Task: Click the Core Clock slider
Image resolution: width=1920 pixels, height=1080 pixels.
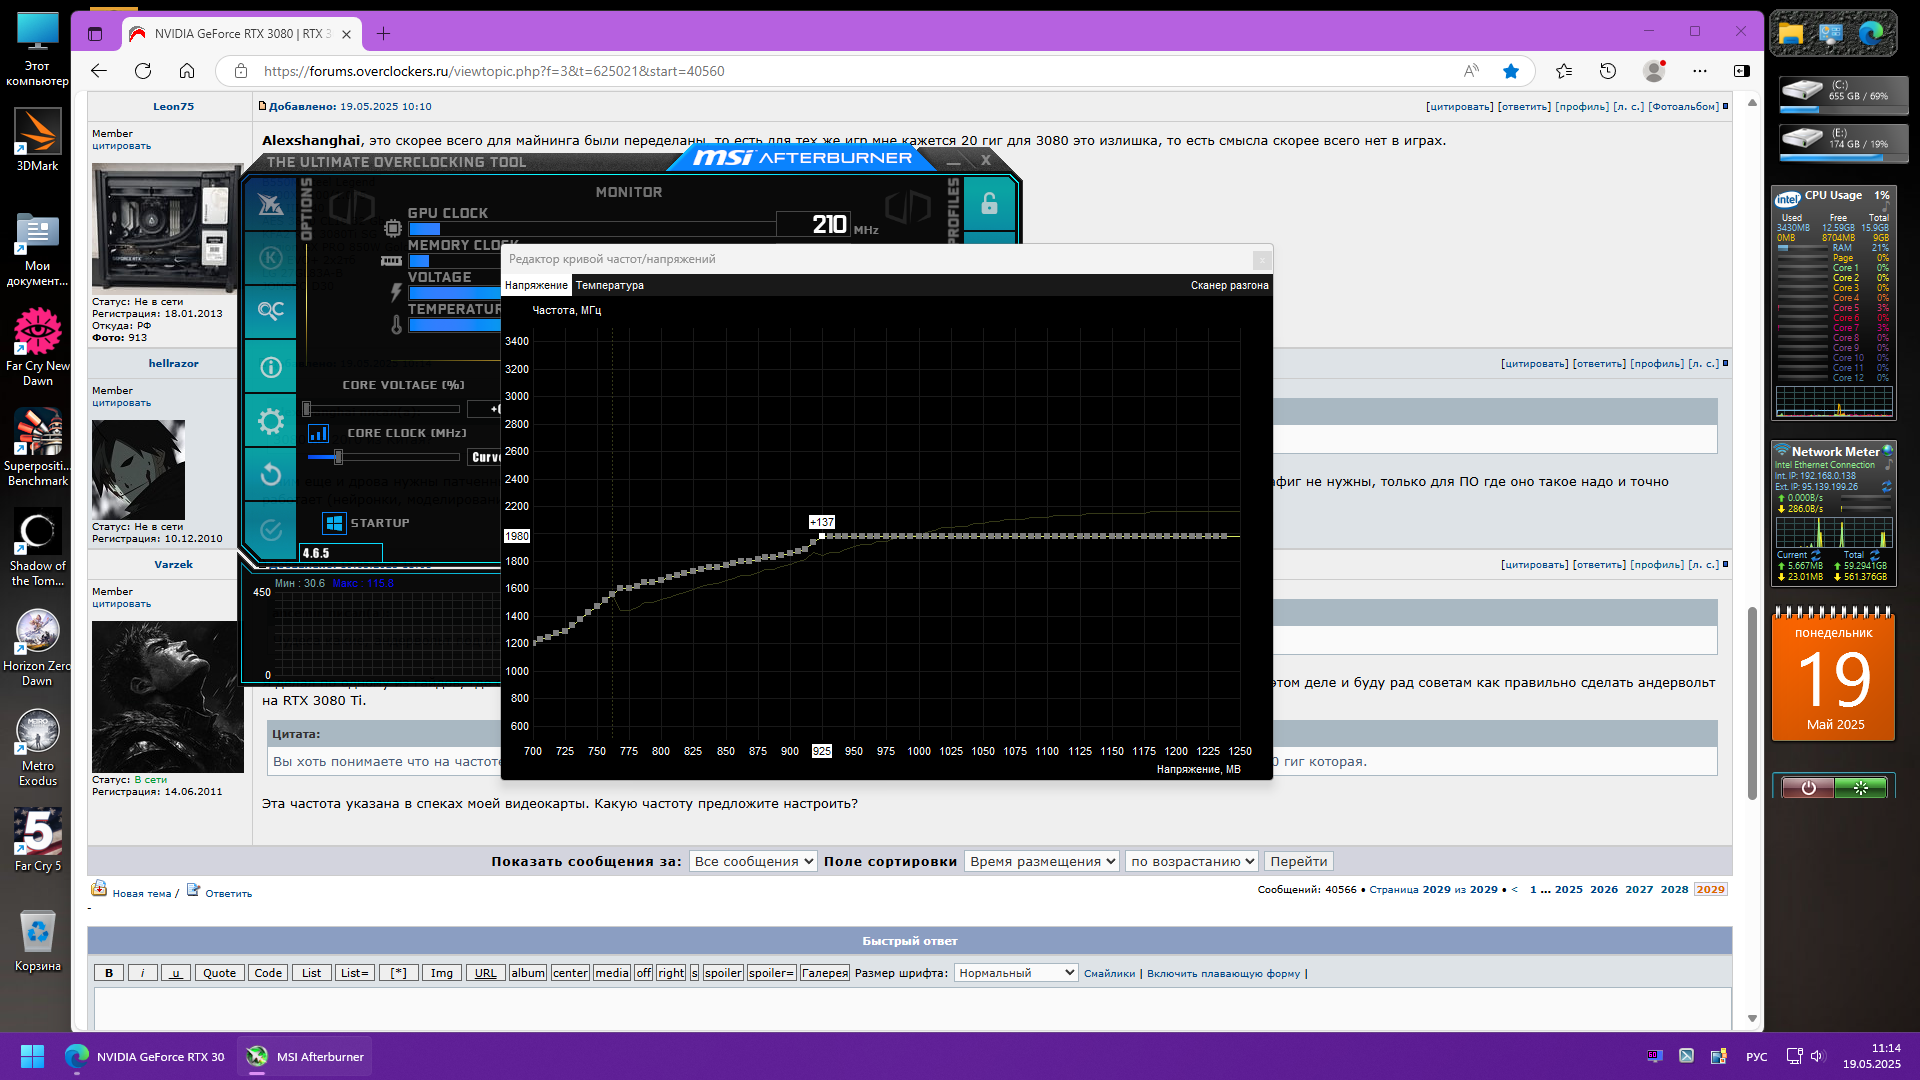Action: [x=338, y=457]
